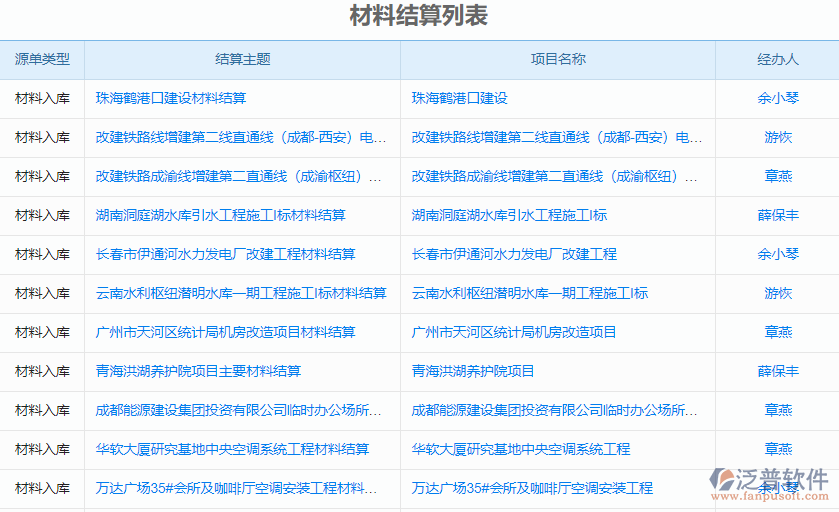Screen dimensions: 839x512
Task: Open settlement 成都能源建设集团投资有限公司临时办公场所
Action: click(x=239, y=410)
